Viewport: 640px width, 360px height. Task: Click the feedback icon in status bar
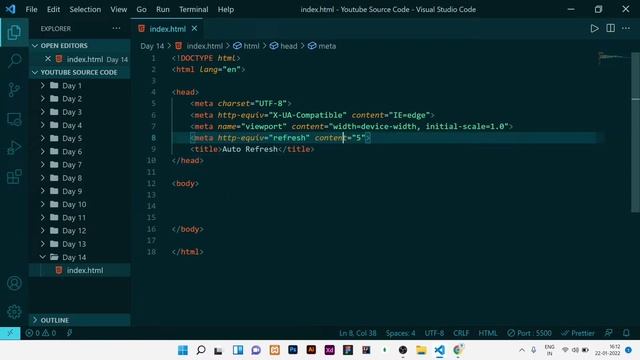609,333
